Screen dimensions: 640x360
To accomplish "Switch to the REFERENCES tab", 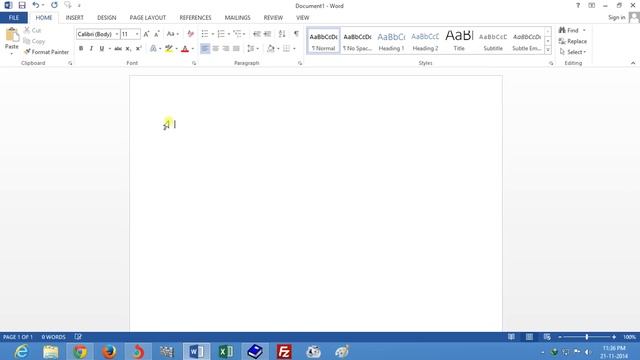I will coord(196,18).
